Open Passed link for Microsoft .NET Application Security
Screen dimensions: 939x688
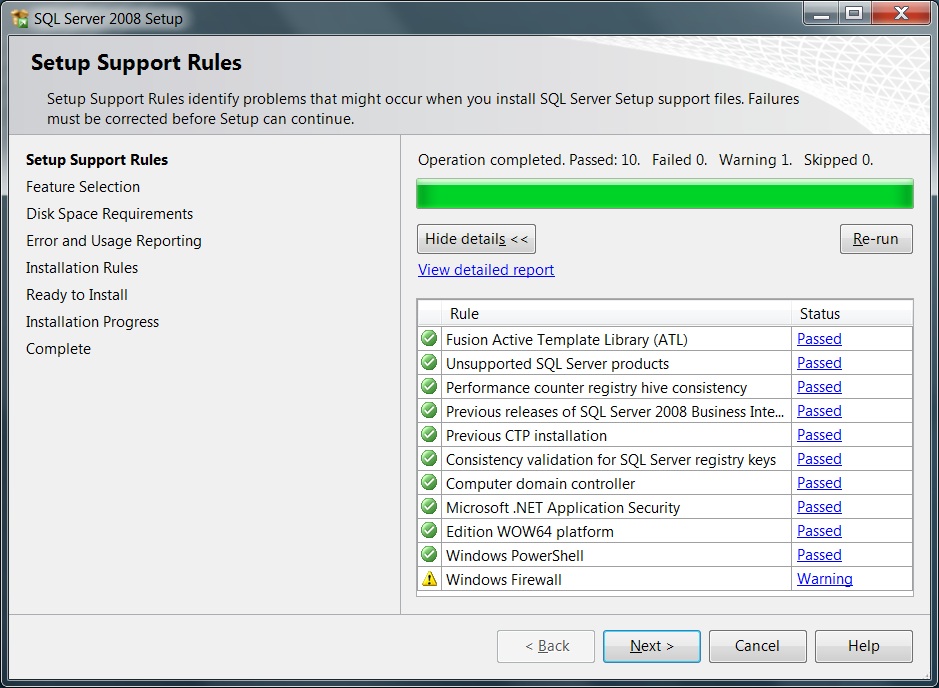pyautogui.click(x=819, y=507)
